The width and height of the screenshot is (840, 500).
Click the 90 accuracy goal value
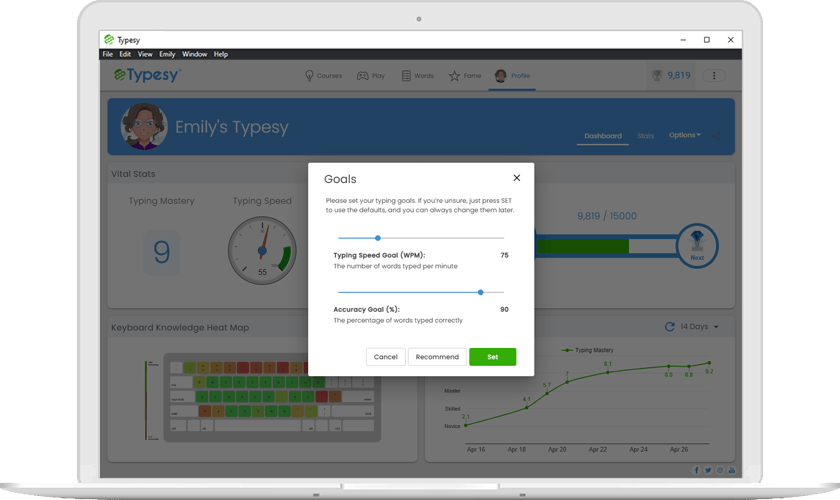coord(504,309)
